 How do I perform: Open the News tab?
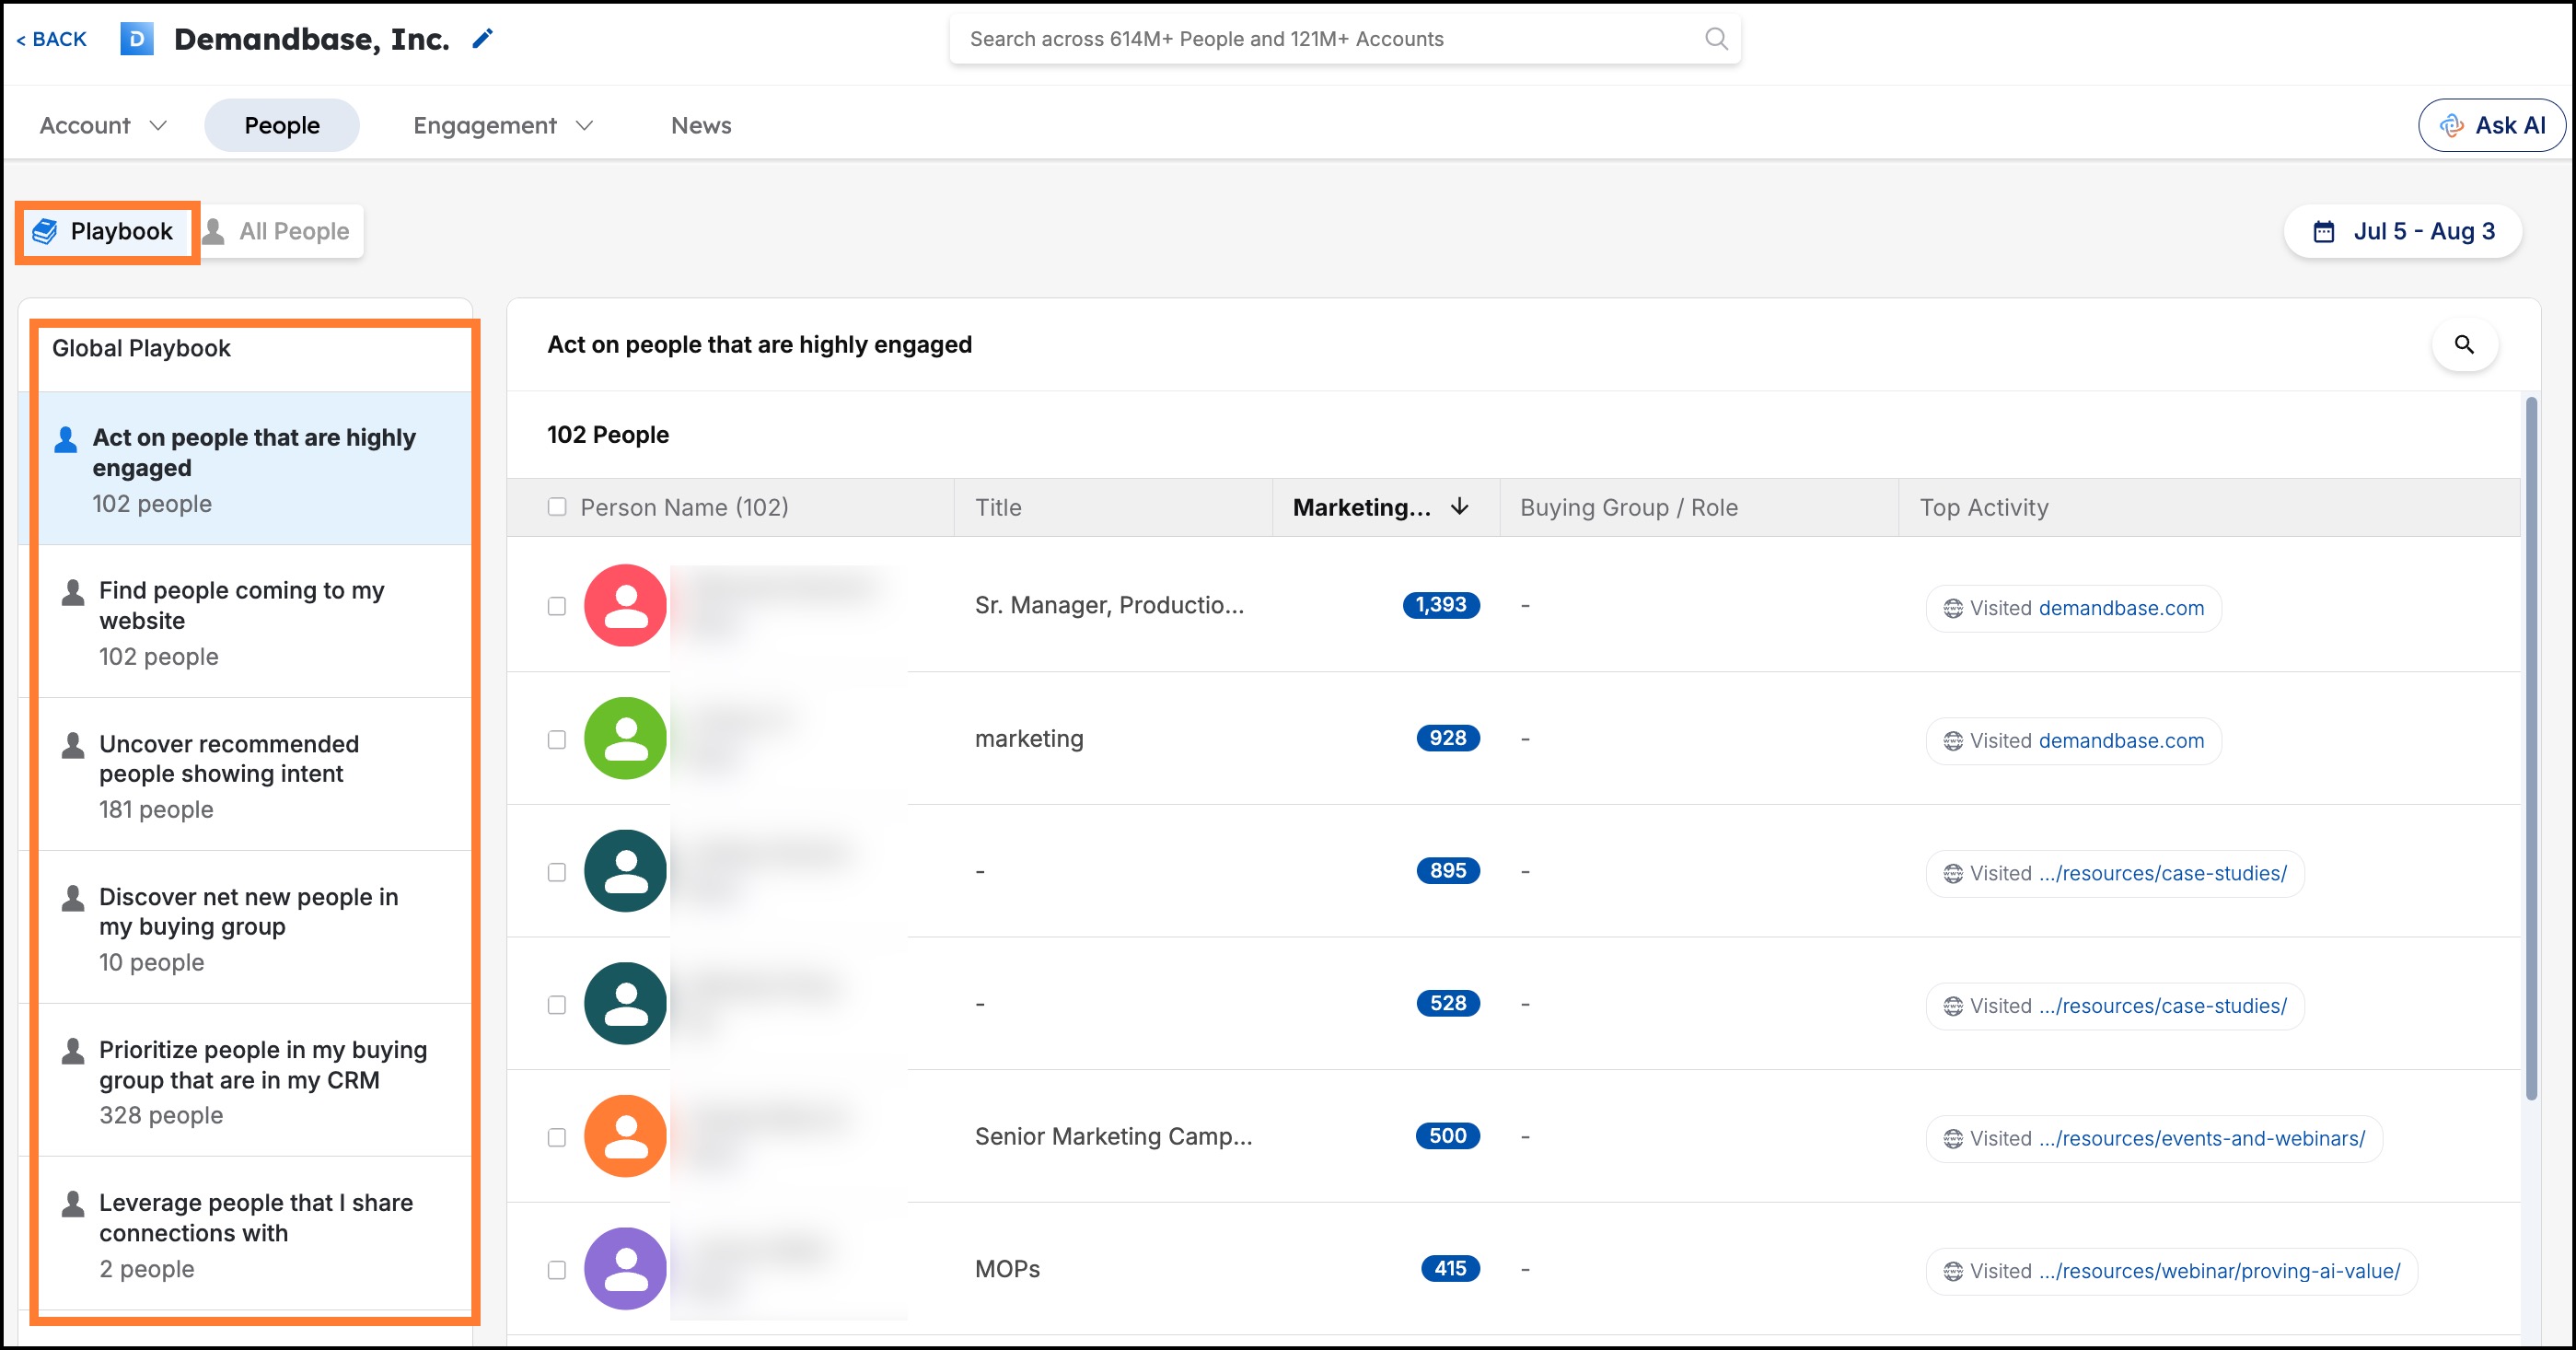(x=701, y=126)
